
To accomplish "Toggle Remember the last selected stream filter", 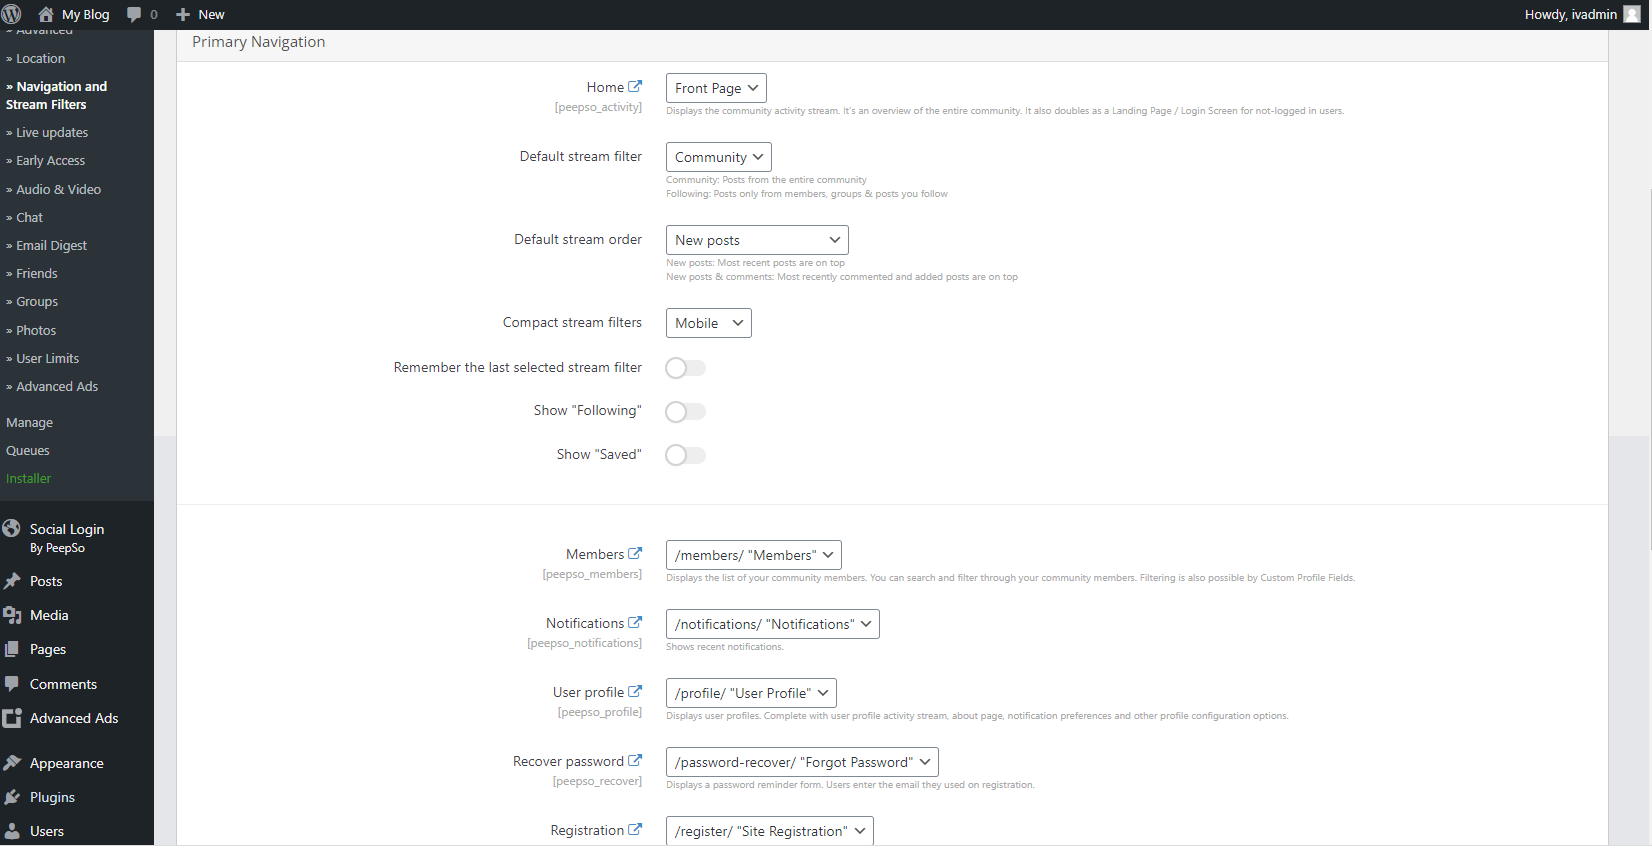I will point(686,368).
